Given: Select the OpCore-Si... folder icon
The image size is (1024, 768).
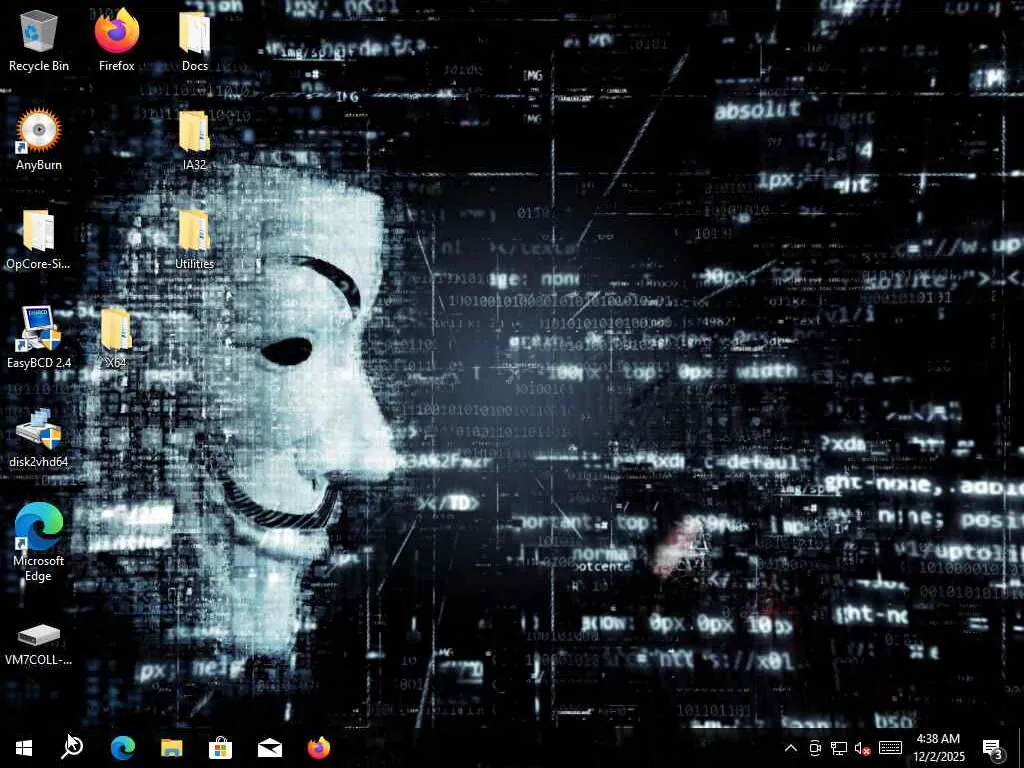Looking at the screenshot, I should coord(39,239).
